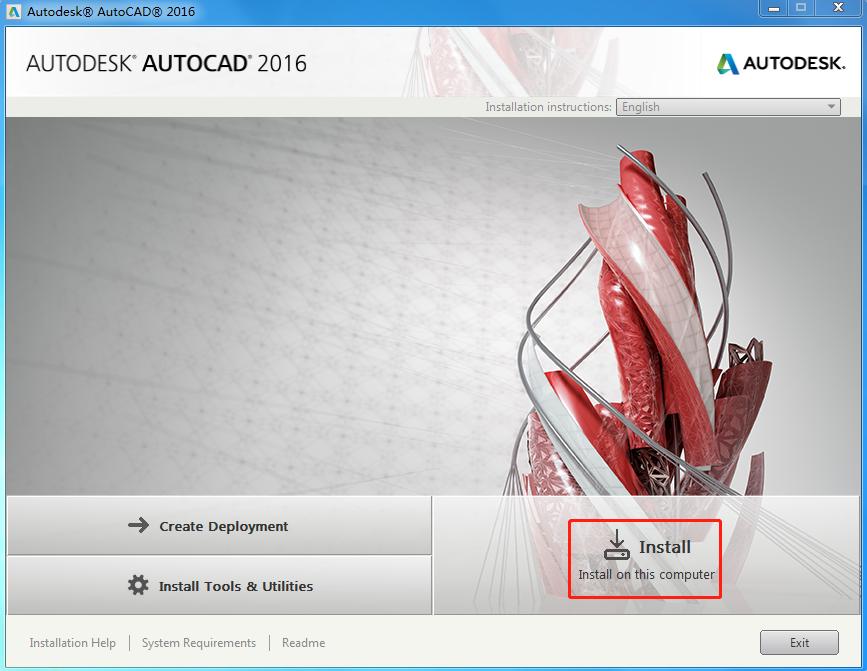The image size is (867, 671).
Task: Exit the installer
Action: (799, 642)
